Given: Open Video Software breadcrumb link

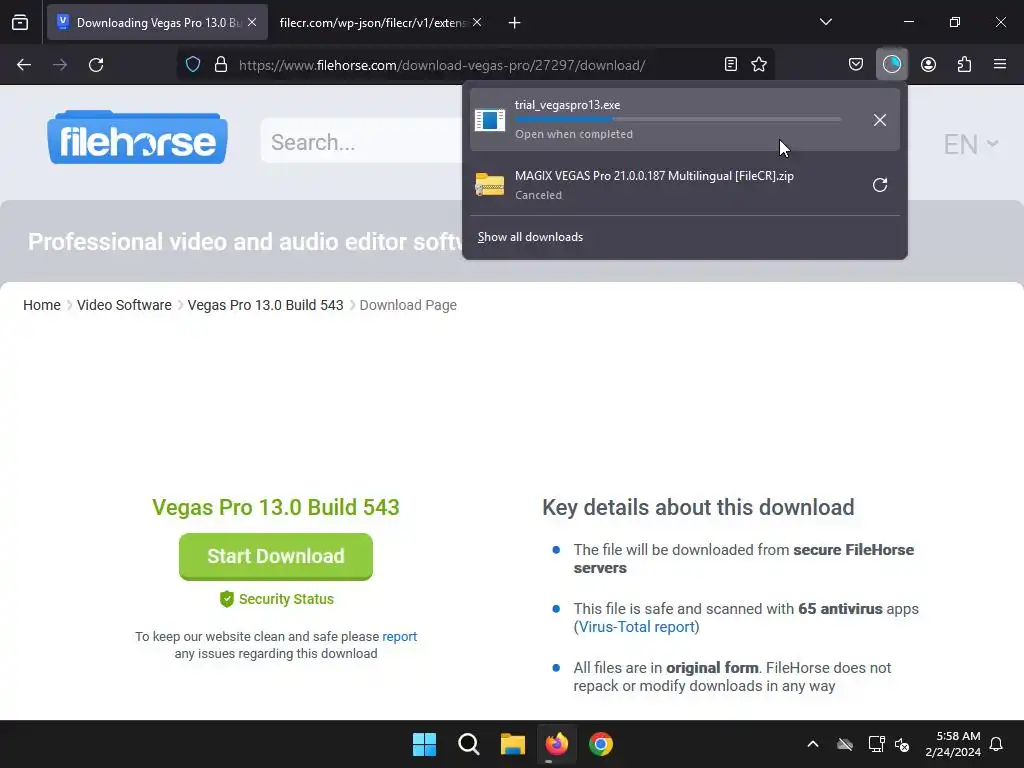Looking at the screenshot, I should click(124, 305).
